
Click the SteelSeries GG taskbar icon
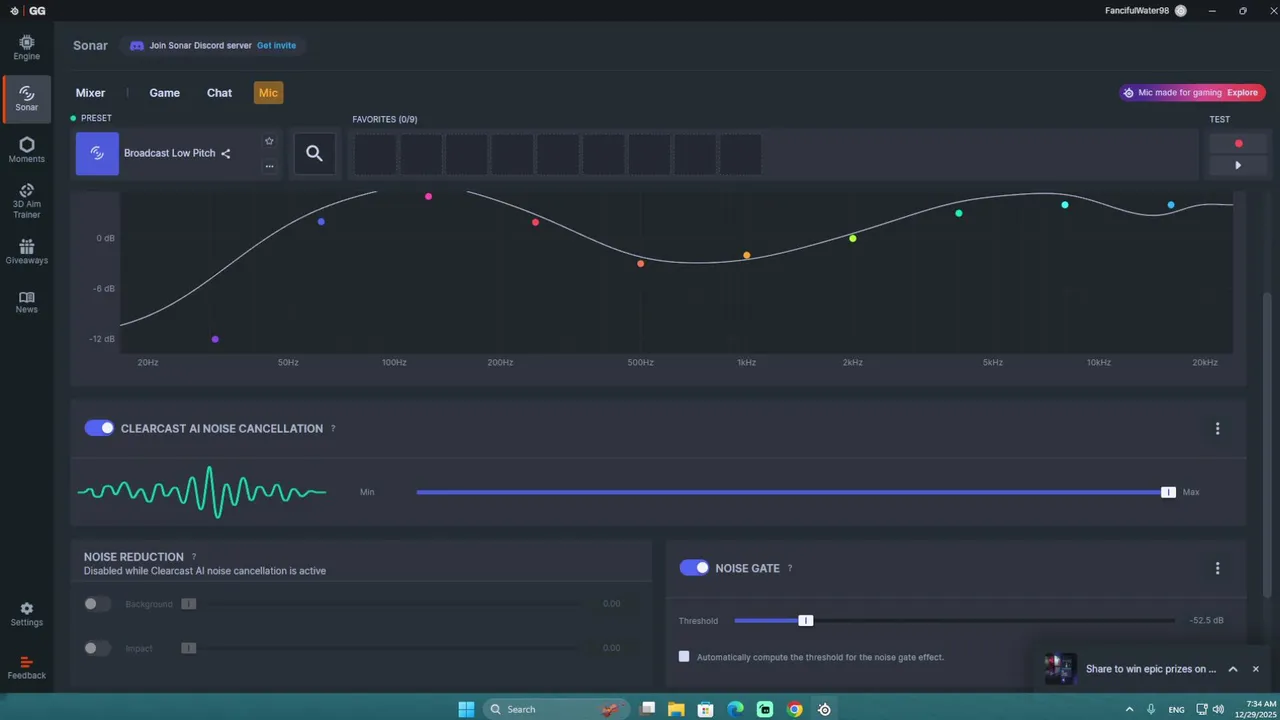tap(824, 709)
